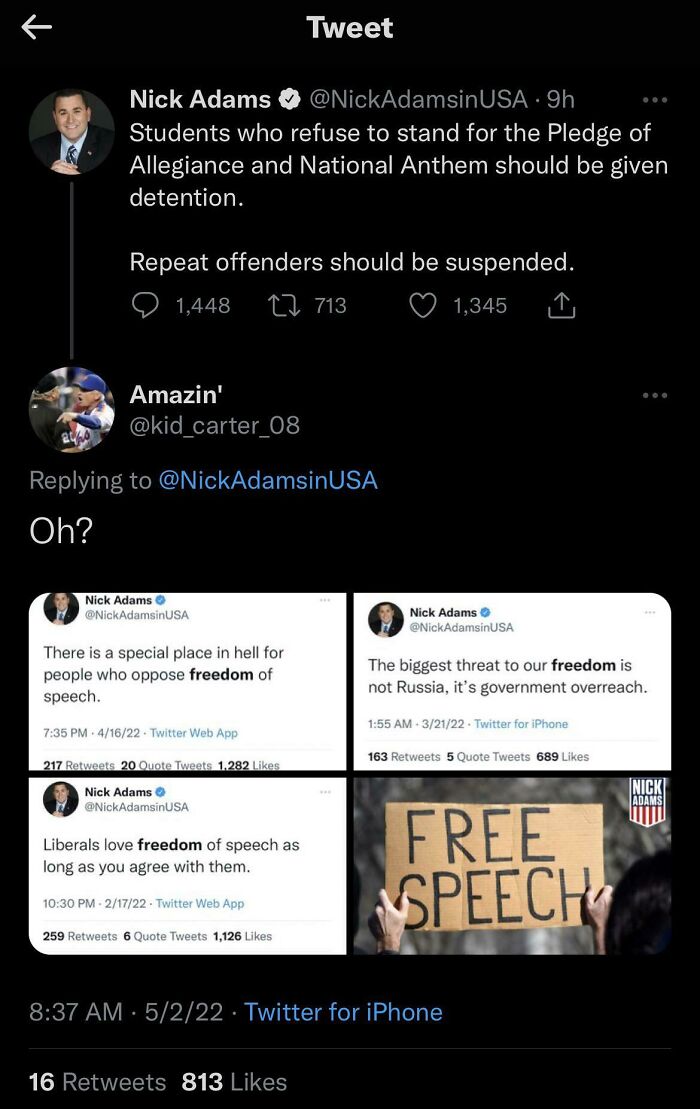Open the three-dot menu on Amazin's reply
Image resolution: width=700 pixels, height=1109 pixels.
[655, 395]
